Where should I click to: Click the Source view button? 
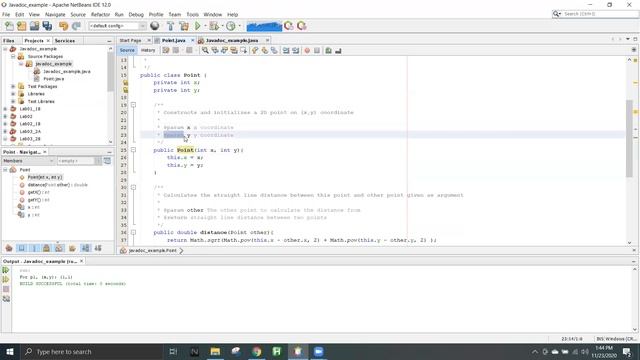127,50
